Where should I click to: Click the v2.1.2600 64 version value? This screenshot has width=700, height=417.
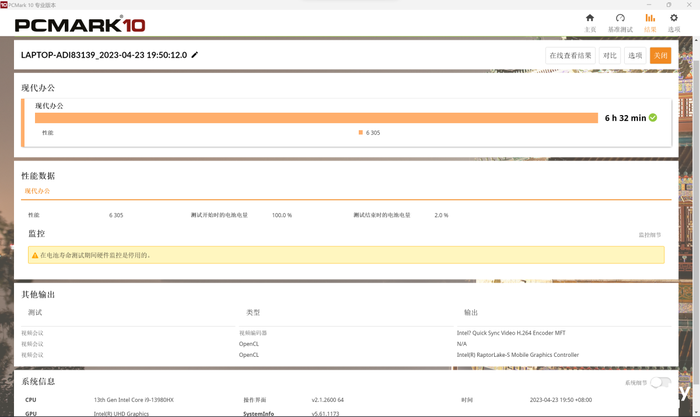pos(328,400)
